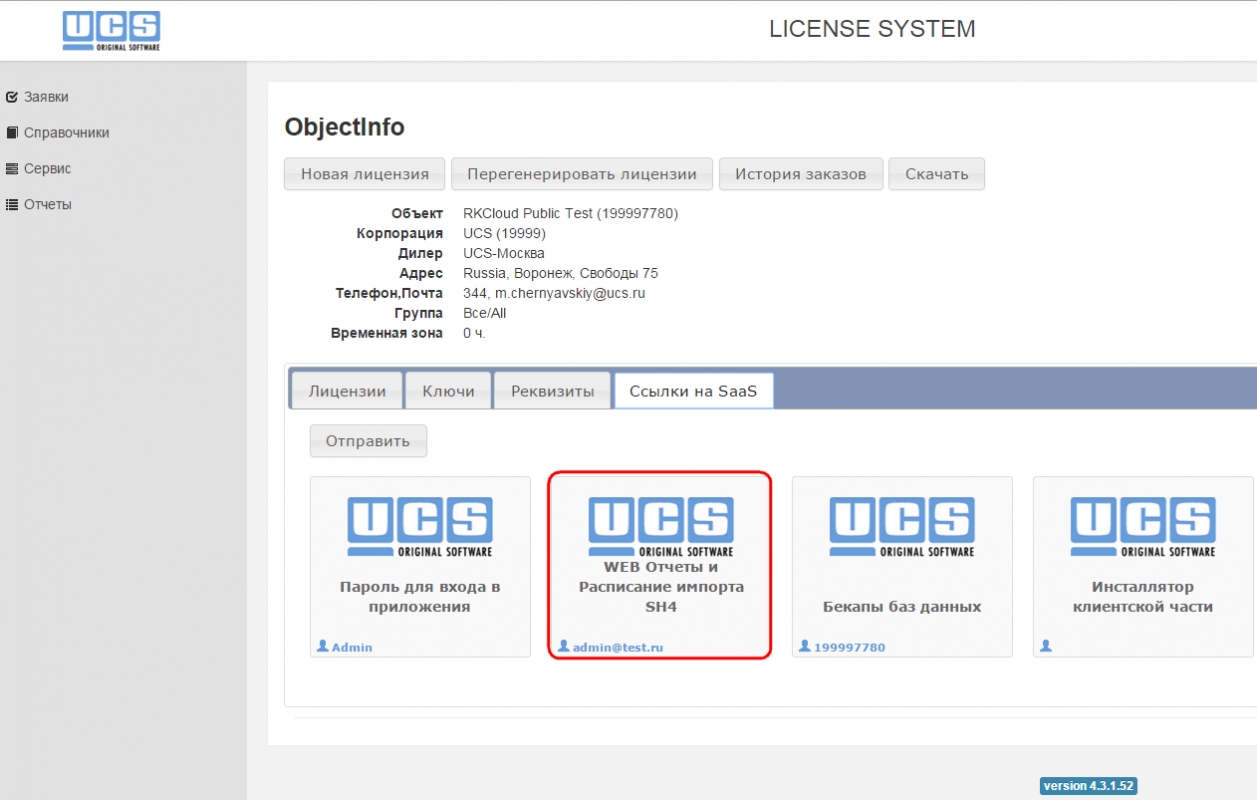
Task: Click the 344, m.chernyavskiy@ucs.ru contact value
Action: click(554, 293)
